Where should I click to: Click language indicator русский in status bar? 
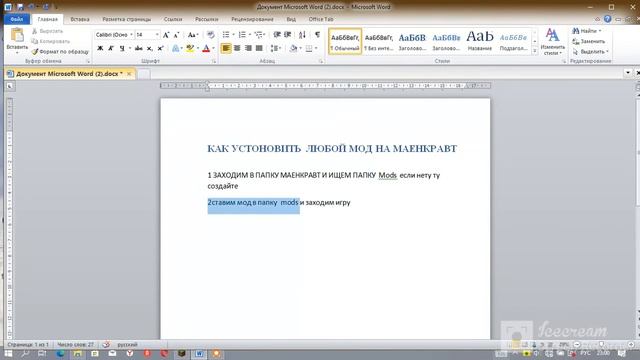pos(127,344)
